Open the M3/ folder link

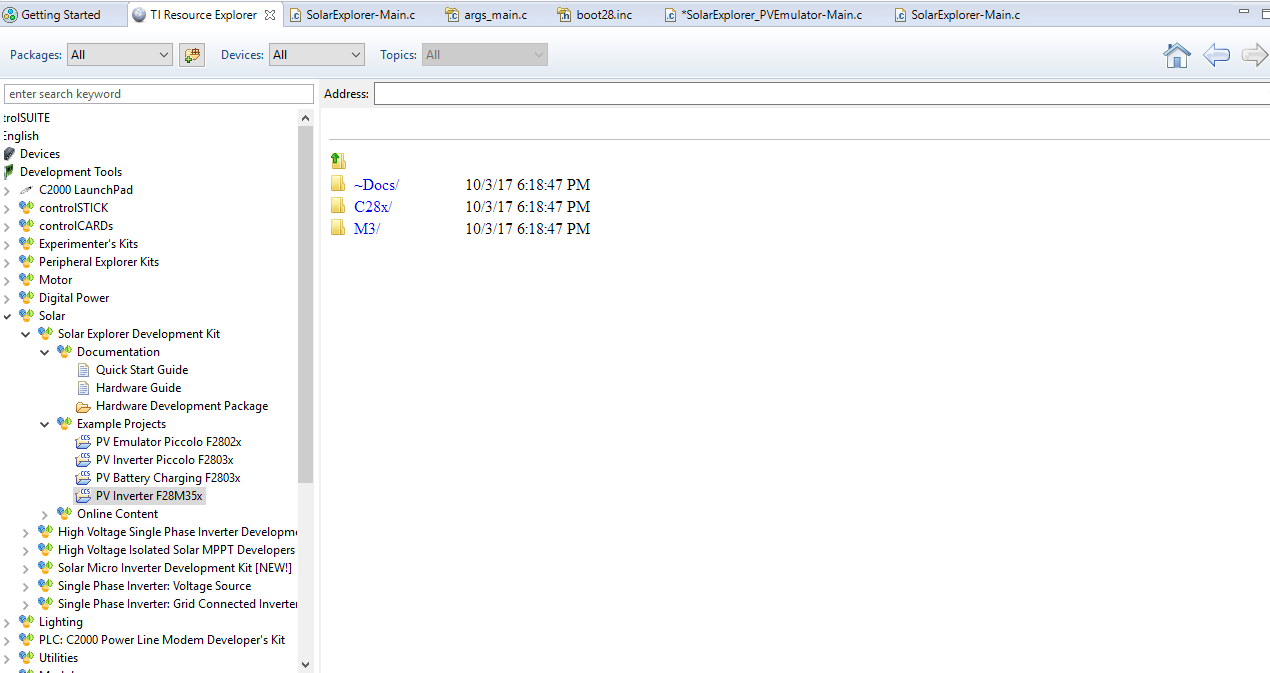pyautogui.click(x=367, y=229)
